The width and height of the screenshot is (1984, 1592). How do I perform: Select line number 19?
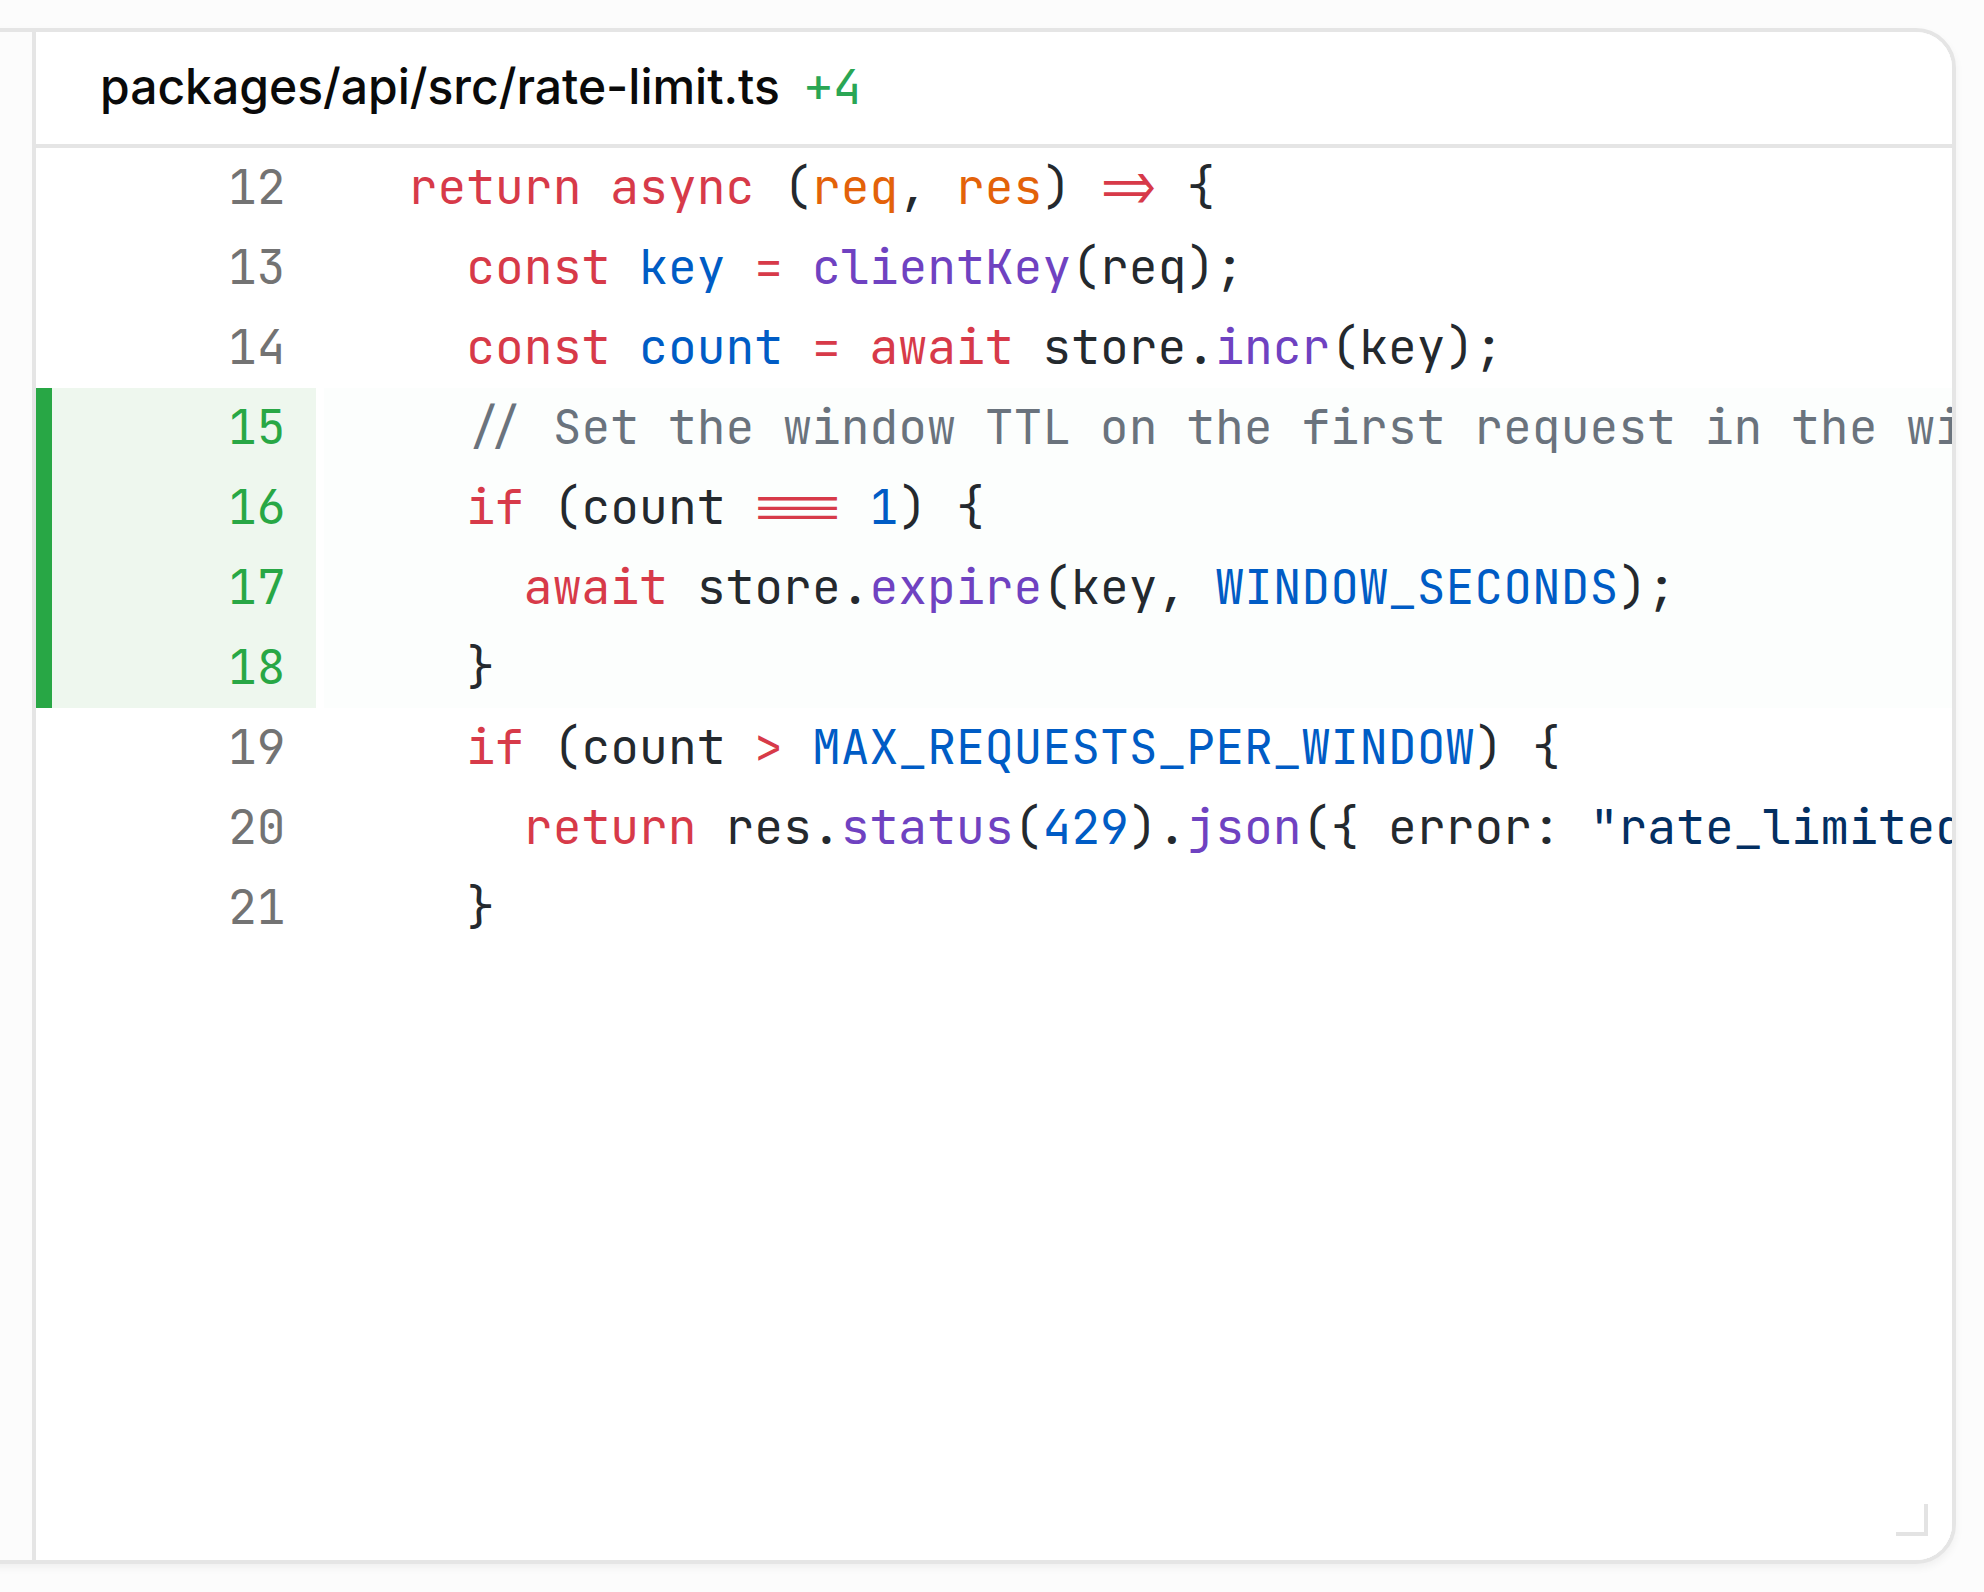(x=257, y=748)
